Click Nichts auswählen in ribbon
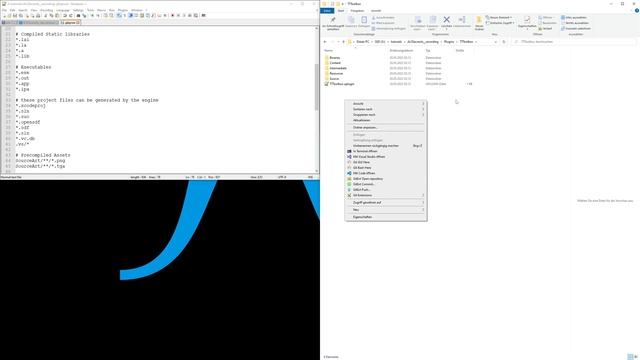640x360 pixels. (x=575, y=23)
